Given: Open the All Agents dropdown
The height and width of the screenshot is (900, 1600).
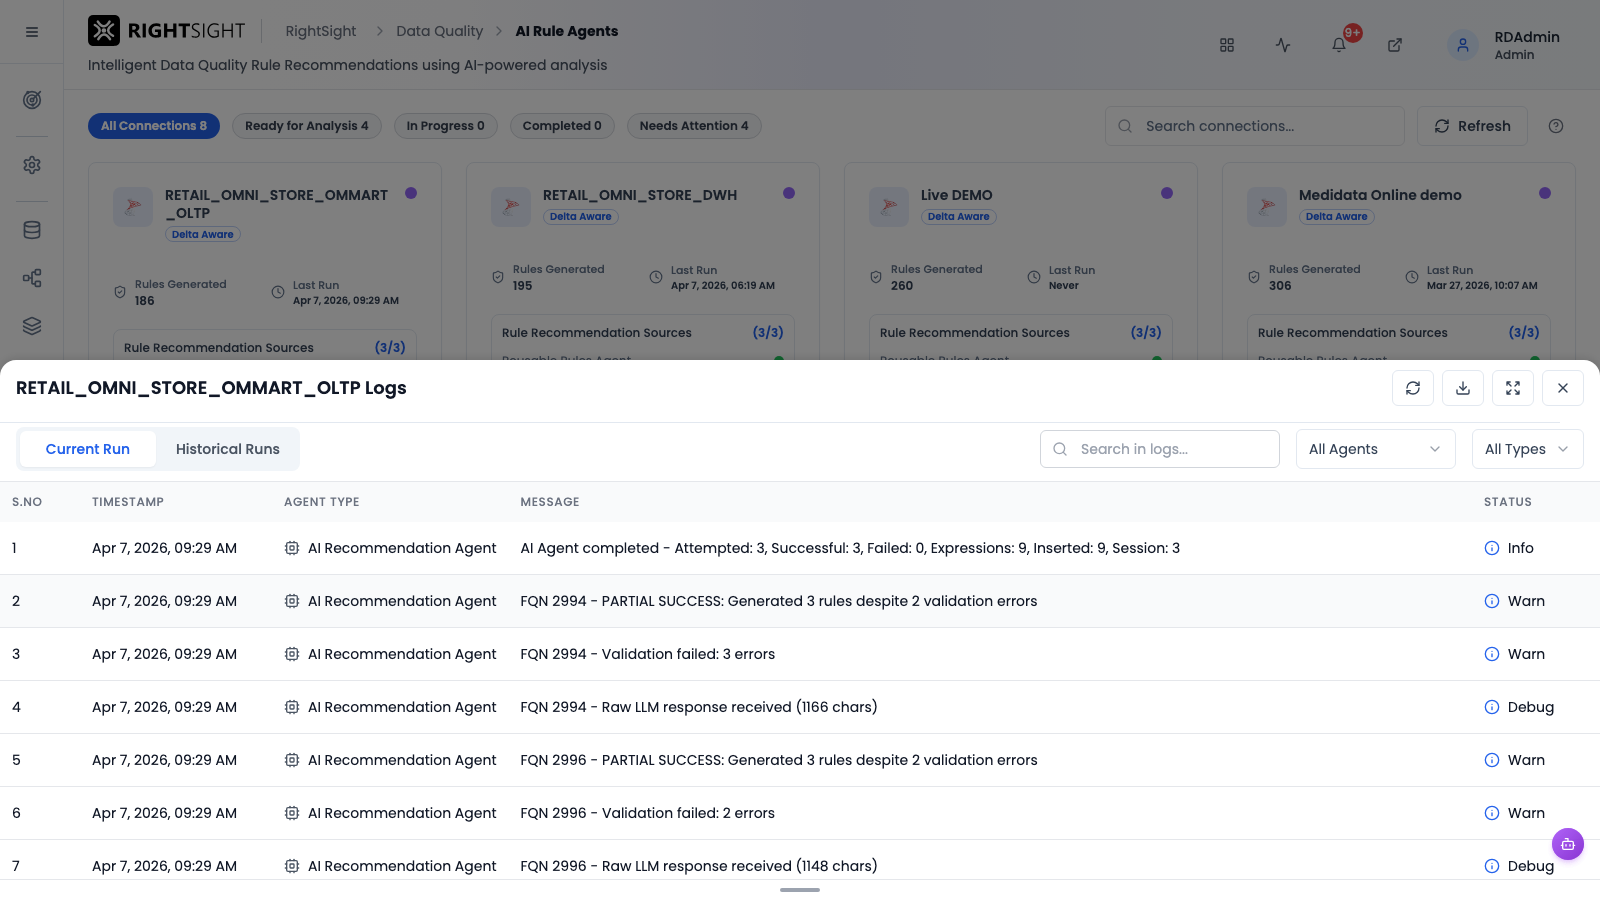Looking at the screenshot, I should point(1376,449).
